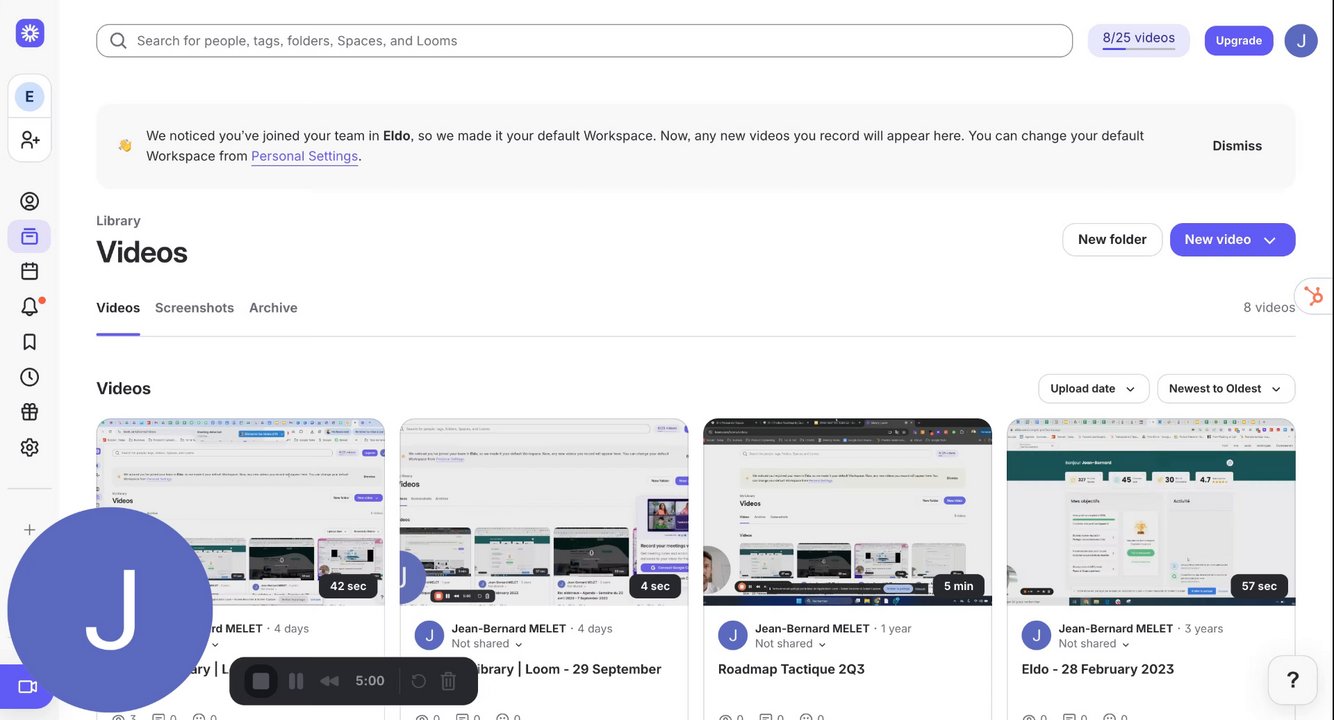The width and height of the screenshot is (1334, 720).
Task: Open the user avatar J at top right
Action: [1301, 41]
